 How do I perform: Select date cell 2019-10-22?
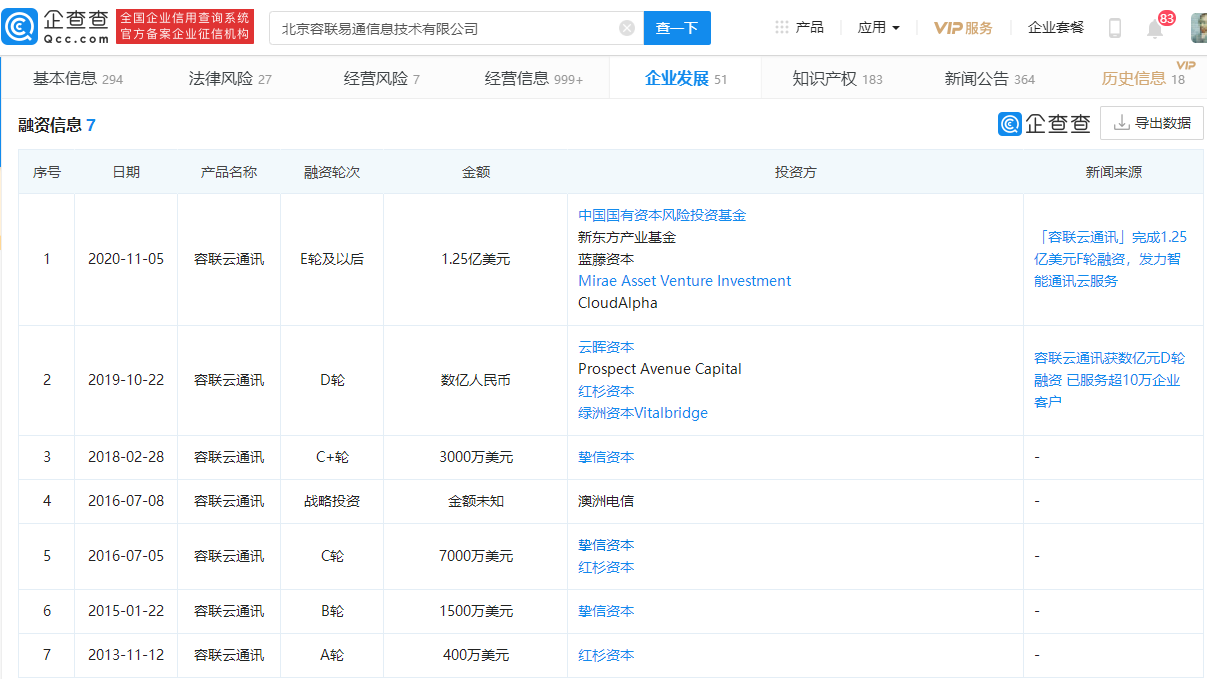pos(126,380)
